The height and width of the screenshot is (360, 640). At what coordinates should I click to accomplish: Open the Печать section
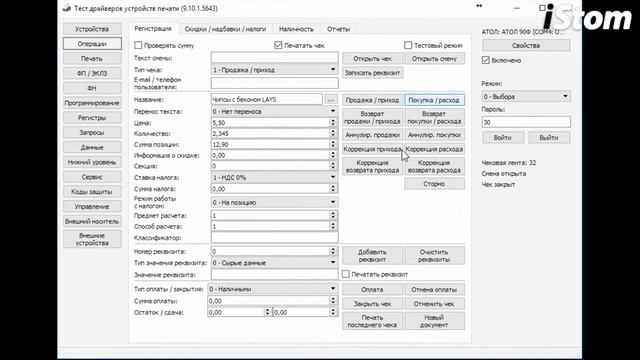coord(92,58)
